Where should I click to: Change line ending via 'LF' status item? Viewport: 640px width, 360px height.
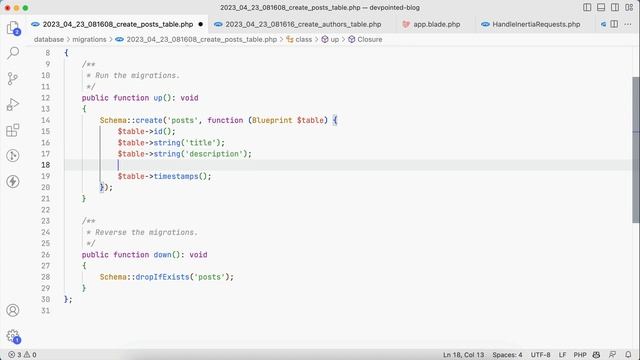[x=562, y=355]
